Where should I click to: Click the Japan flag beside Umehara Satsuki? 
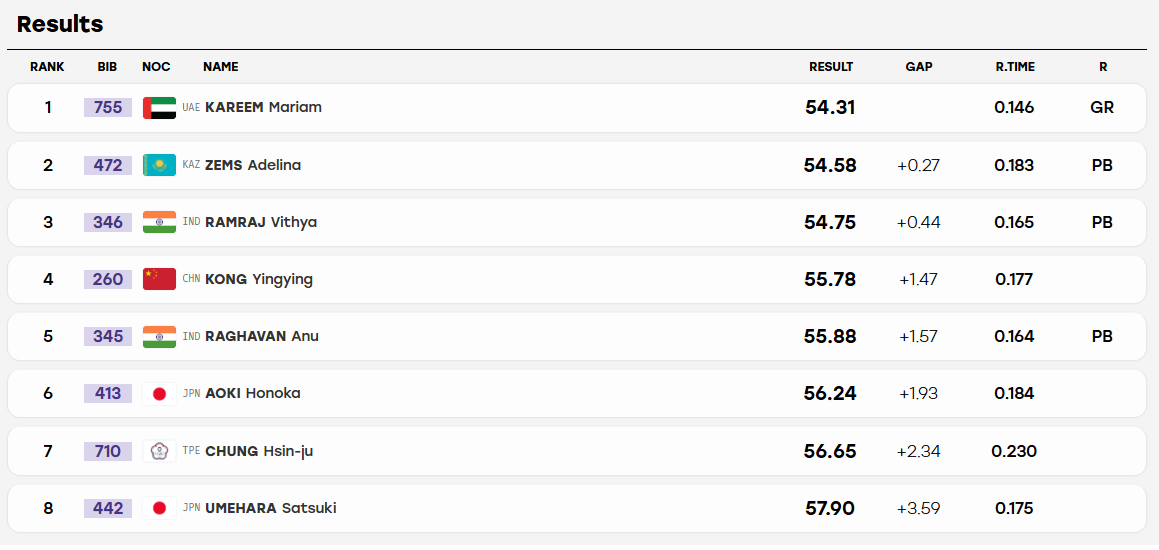coord(159,508)
